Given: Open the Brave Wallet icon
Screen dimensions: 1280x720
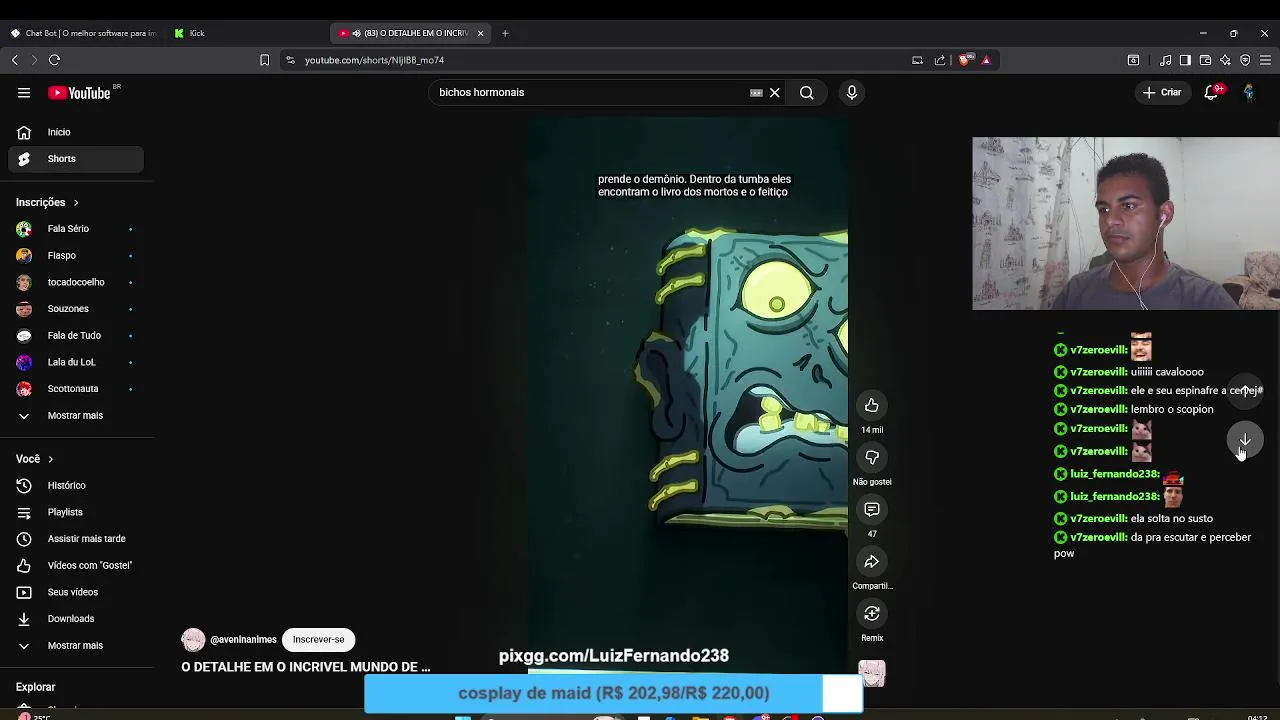Looking at the screenshot, I should [x=1205, y=60].
